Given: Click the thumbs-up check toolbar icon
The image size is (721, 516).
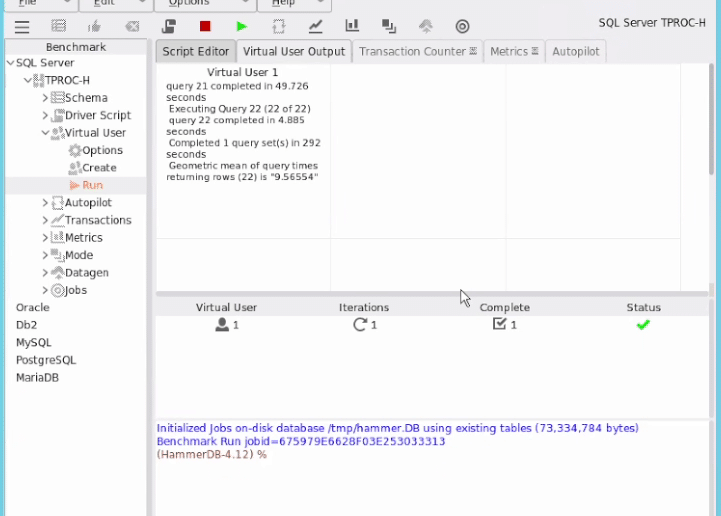Looking at the screenshot, I should click(x=94, y=26).
